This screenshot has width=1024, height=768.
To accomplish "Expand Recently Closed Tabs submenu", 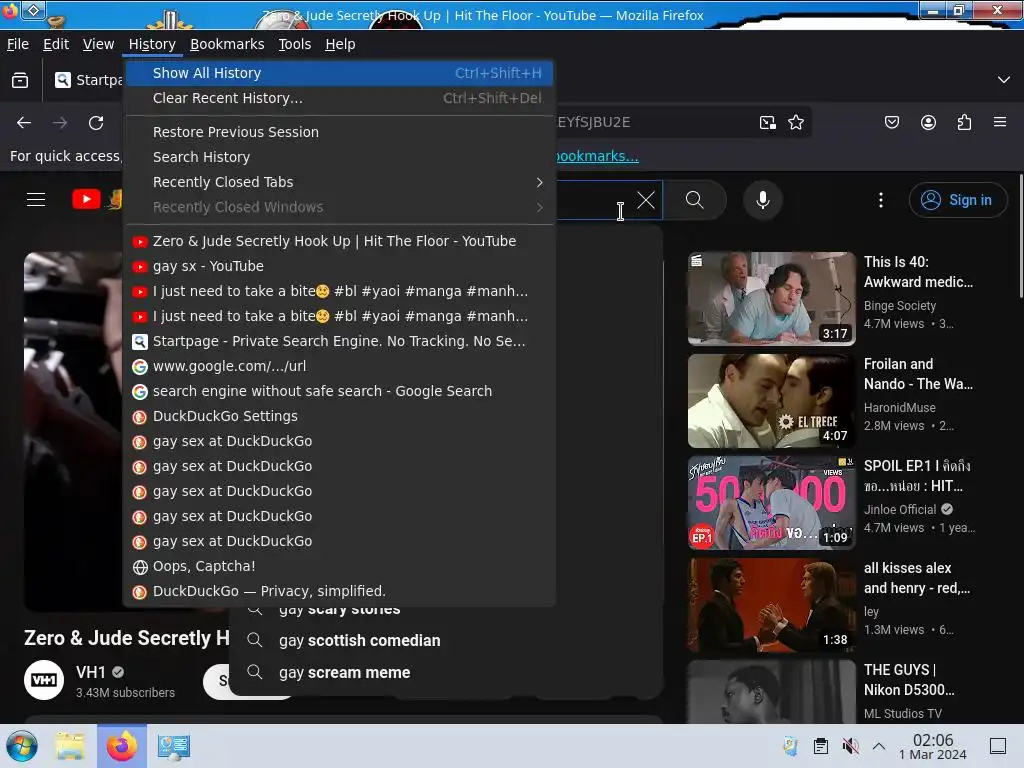I will click(x=340, y=182).
